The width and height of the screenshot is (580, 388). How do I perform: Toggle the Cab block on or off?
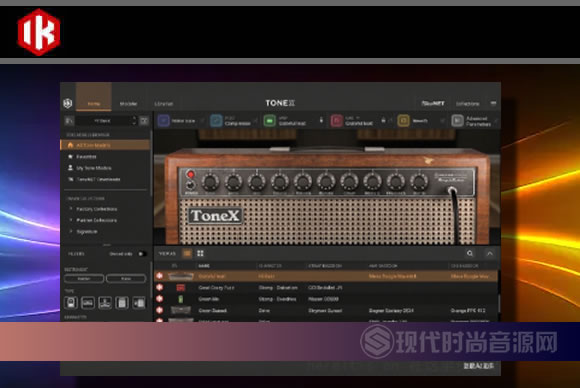coord(391,121)
